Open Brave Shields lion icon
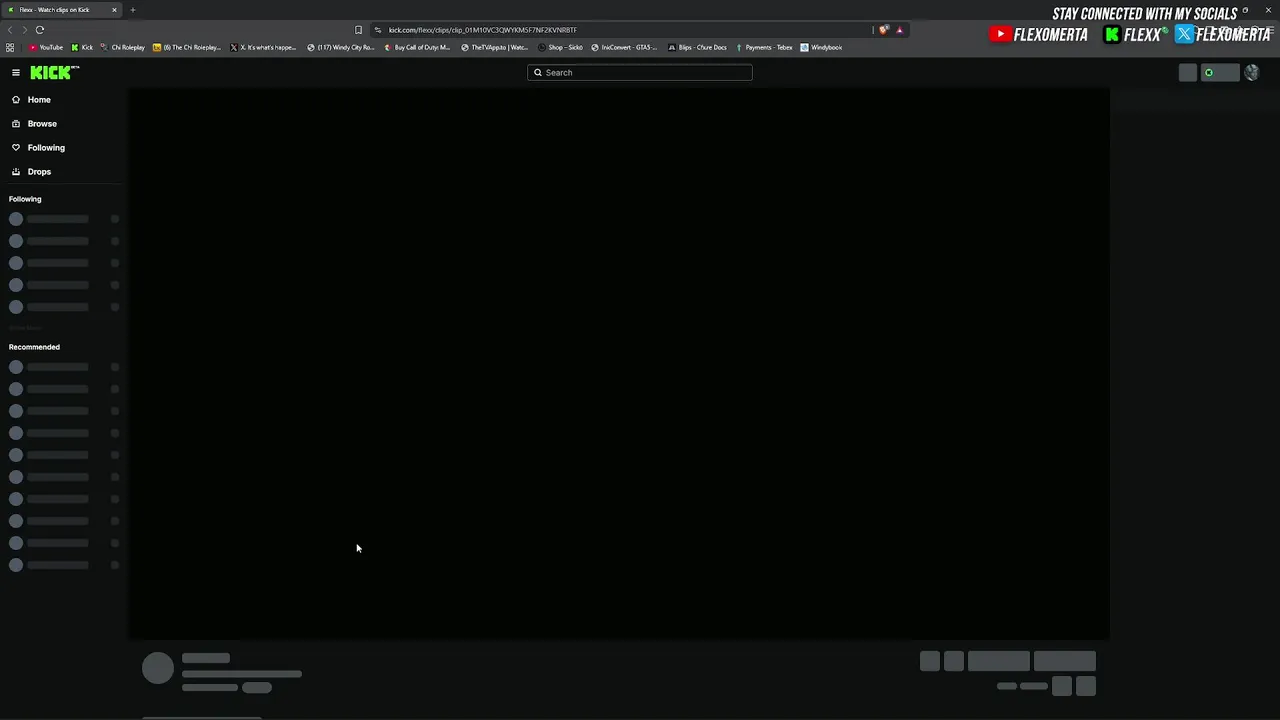 click(884, 30)
